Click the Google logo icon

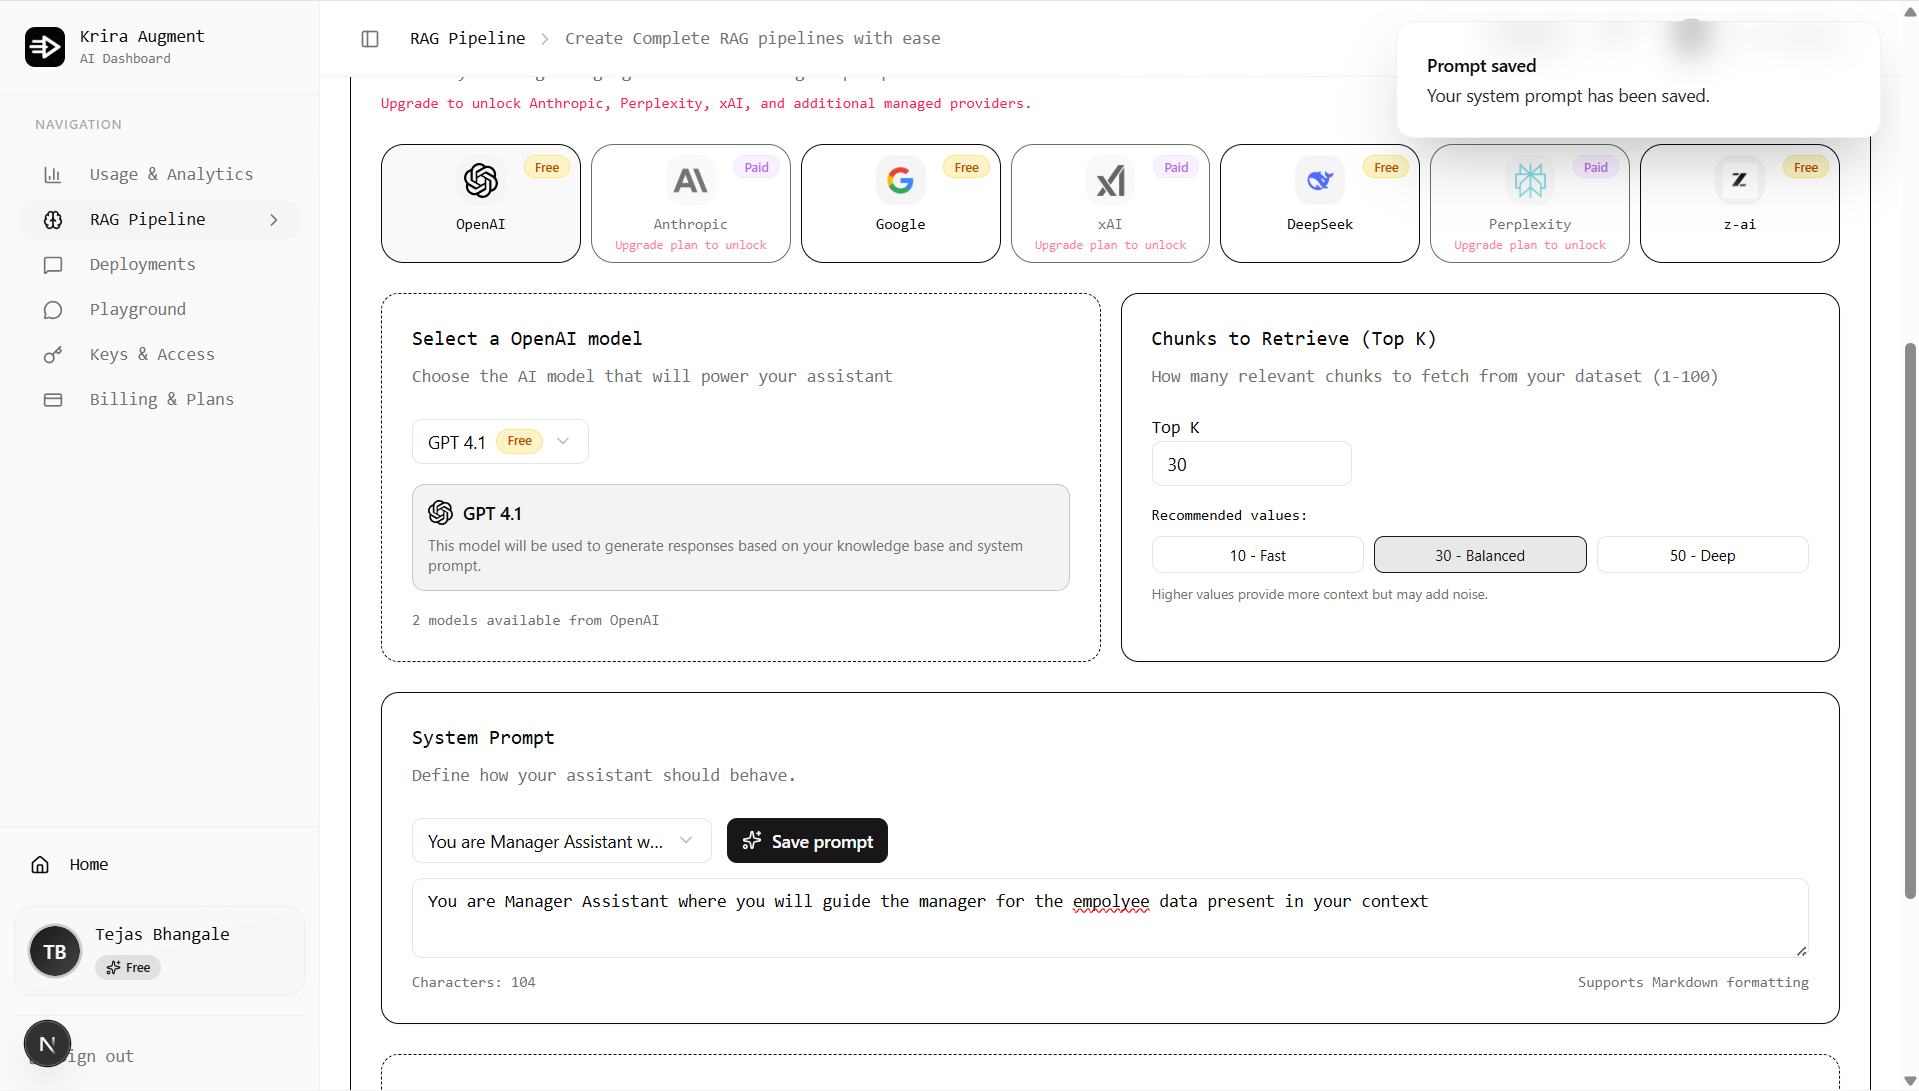pyautogui.click(x=900, y=181)
